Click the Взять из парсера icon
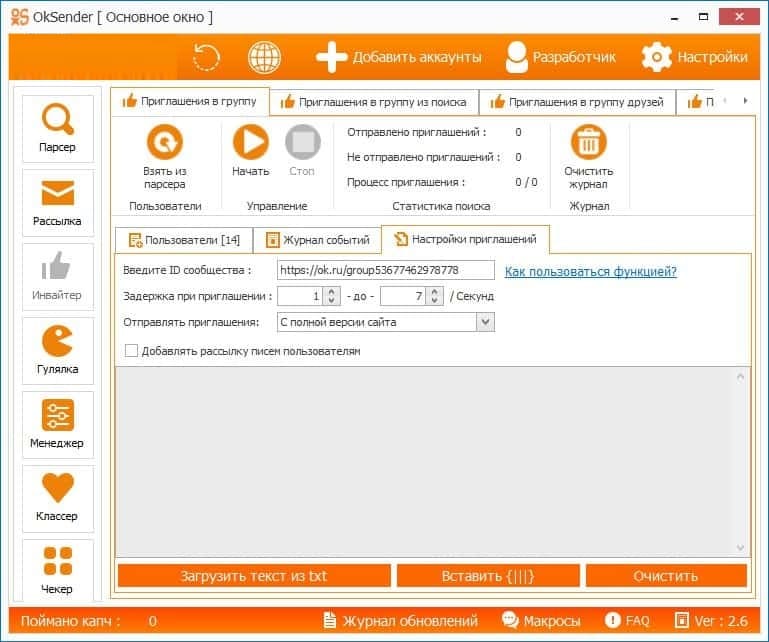Image resolution: width=769 pixels, height=642 pixels. 164,143
